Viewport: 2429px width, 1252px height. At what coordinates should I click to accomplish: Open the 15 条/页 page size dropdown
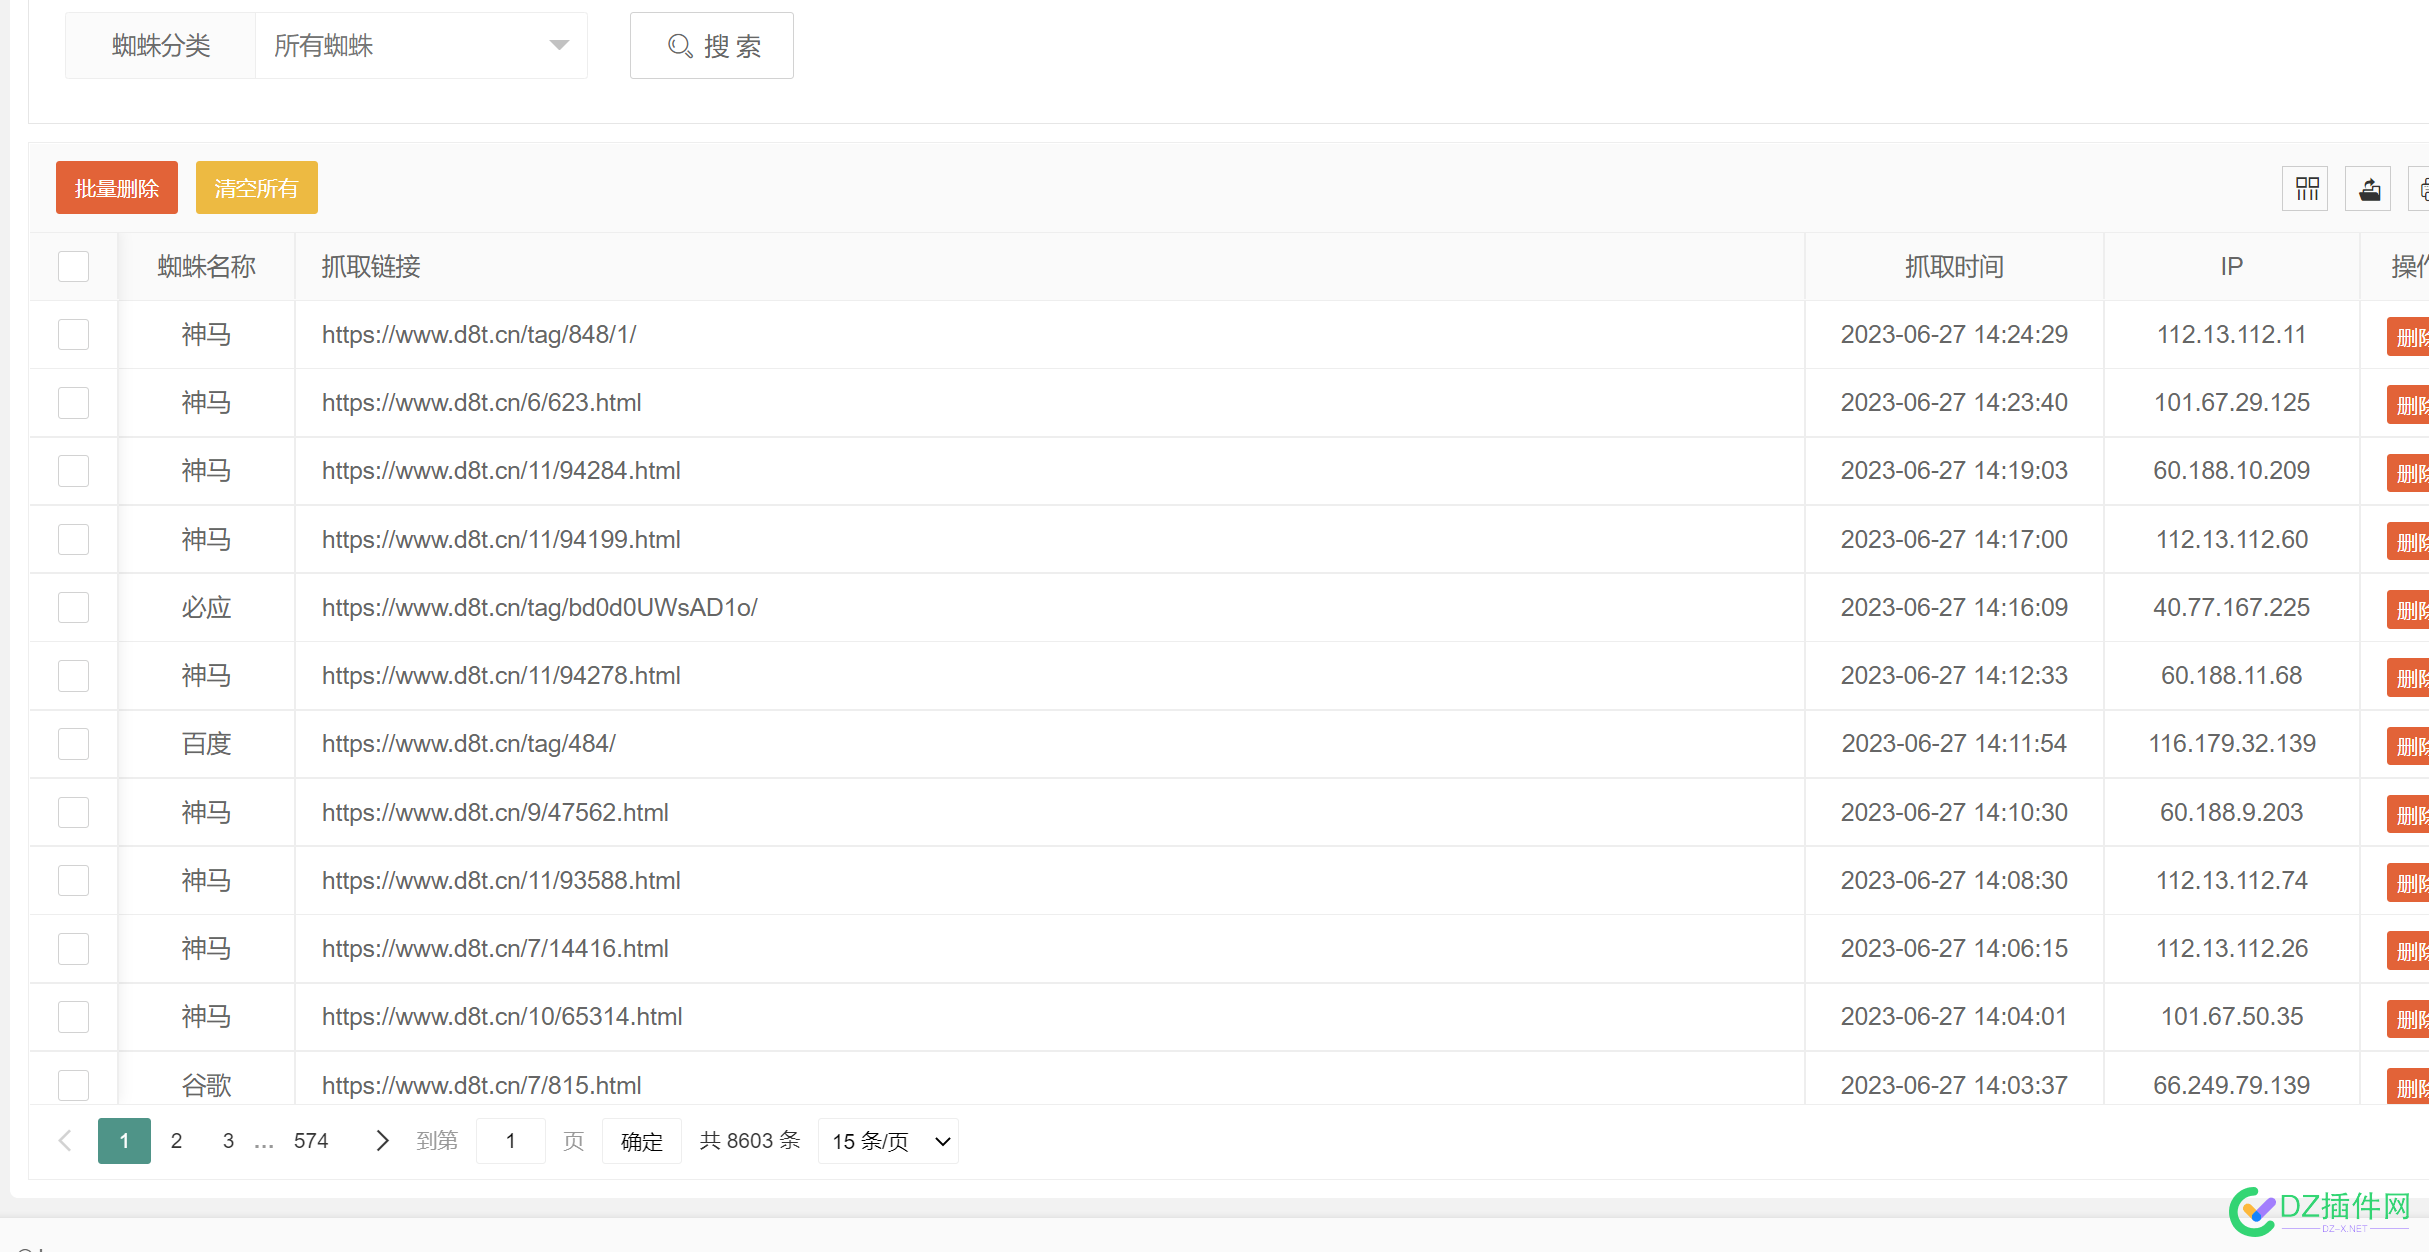(x=888, y=1141)
